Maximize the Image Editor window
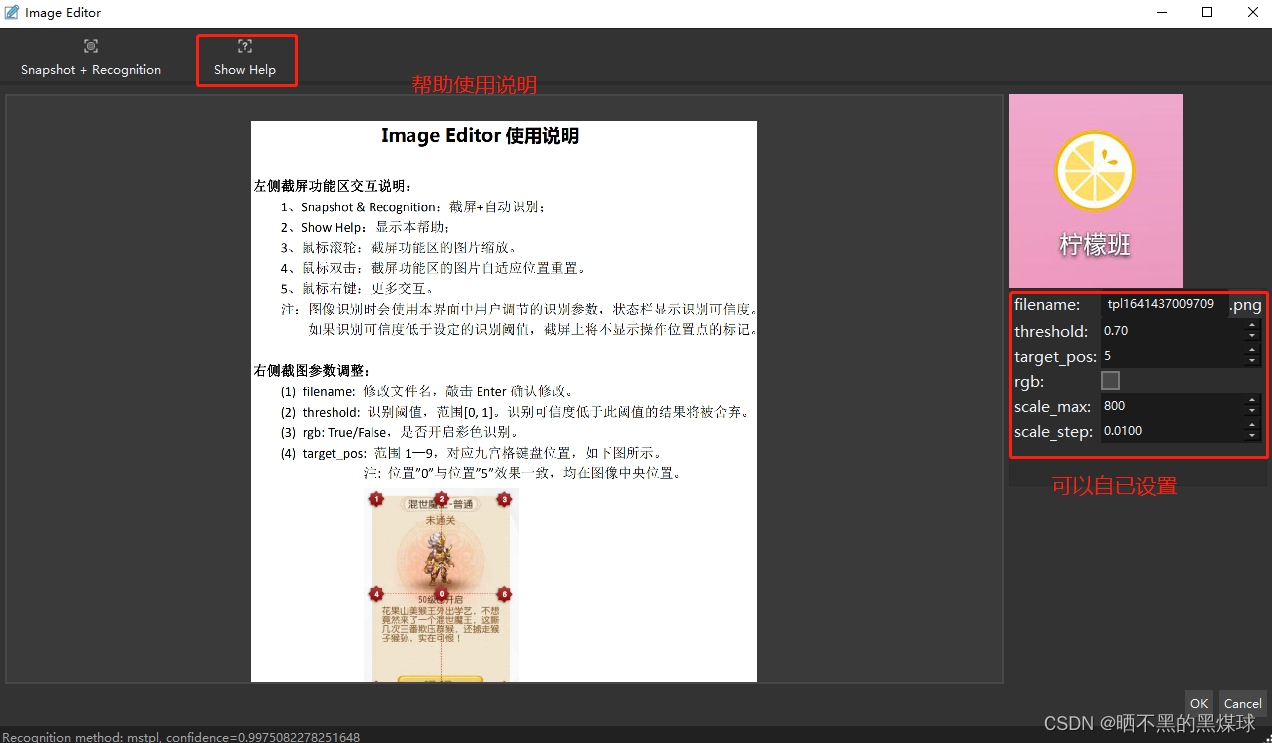The width and height of the screenshot is (1272, 743). [1207, 12]
